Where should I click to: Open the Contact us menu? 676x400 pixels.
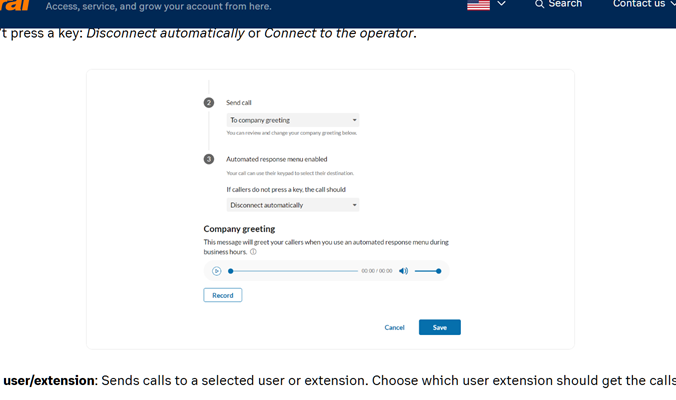pyautogui.click(x=643, y=4)
